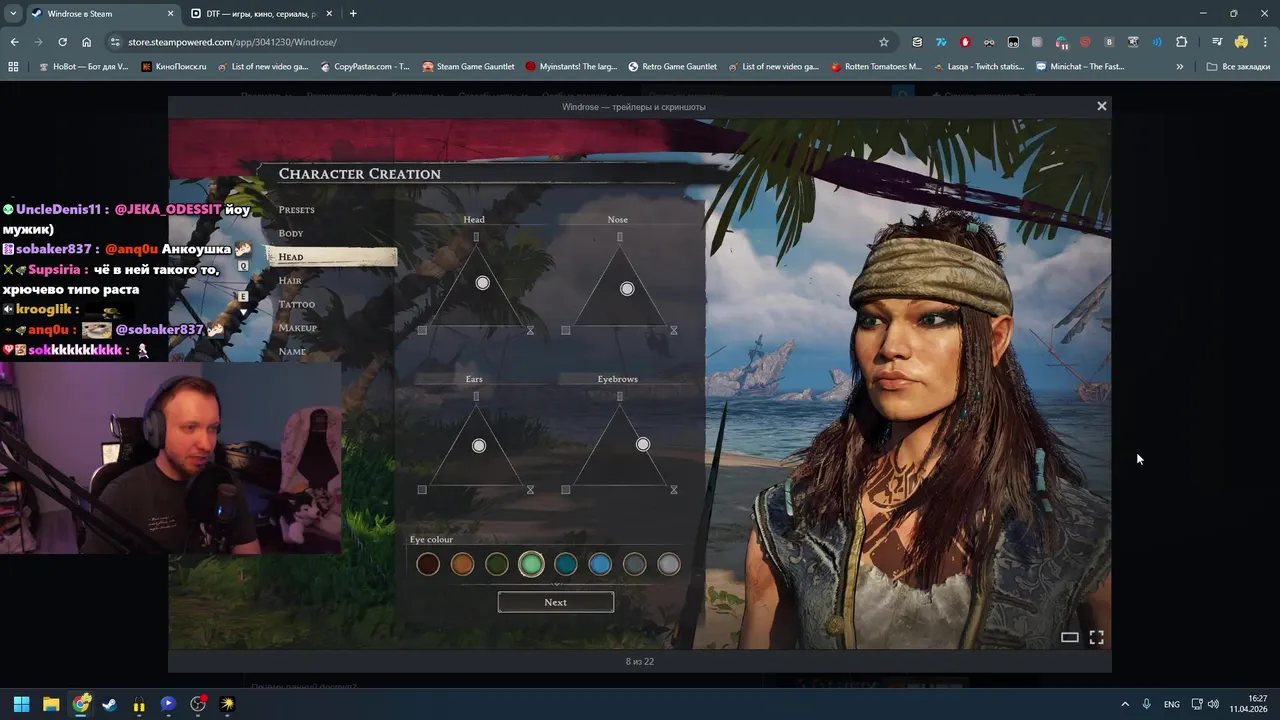
Task: Open a new browser tab
Action: pos(353,14)
